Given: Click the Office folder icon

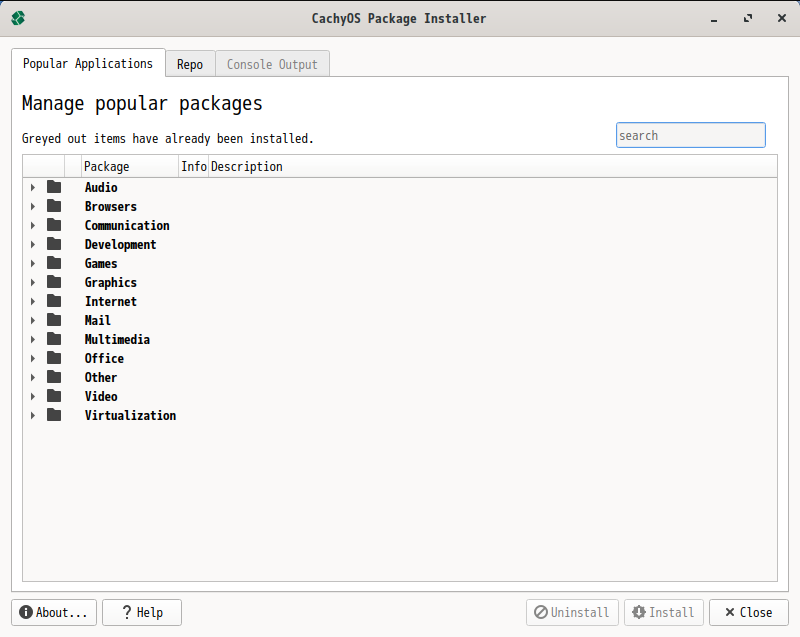Looking at the screenshot, I should [x=54, y=358].
